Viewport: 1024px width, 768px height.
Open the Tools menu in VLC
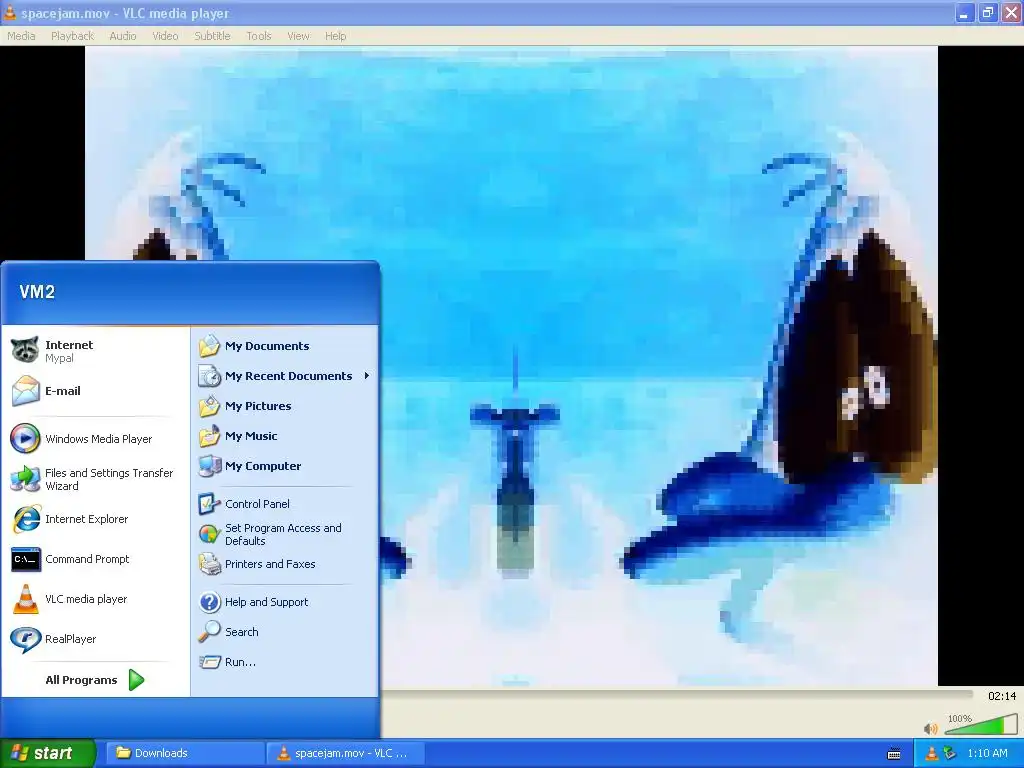[259, 36]
